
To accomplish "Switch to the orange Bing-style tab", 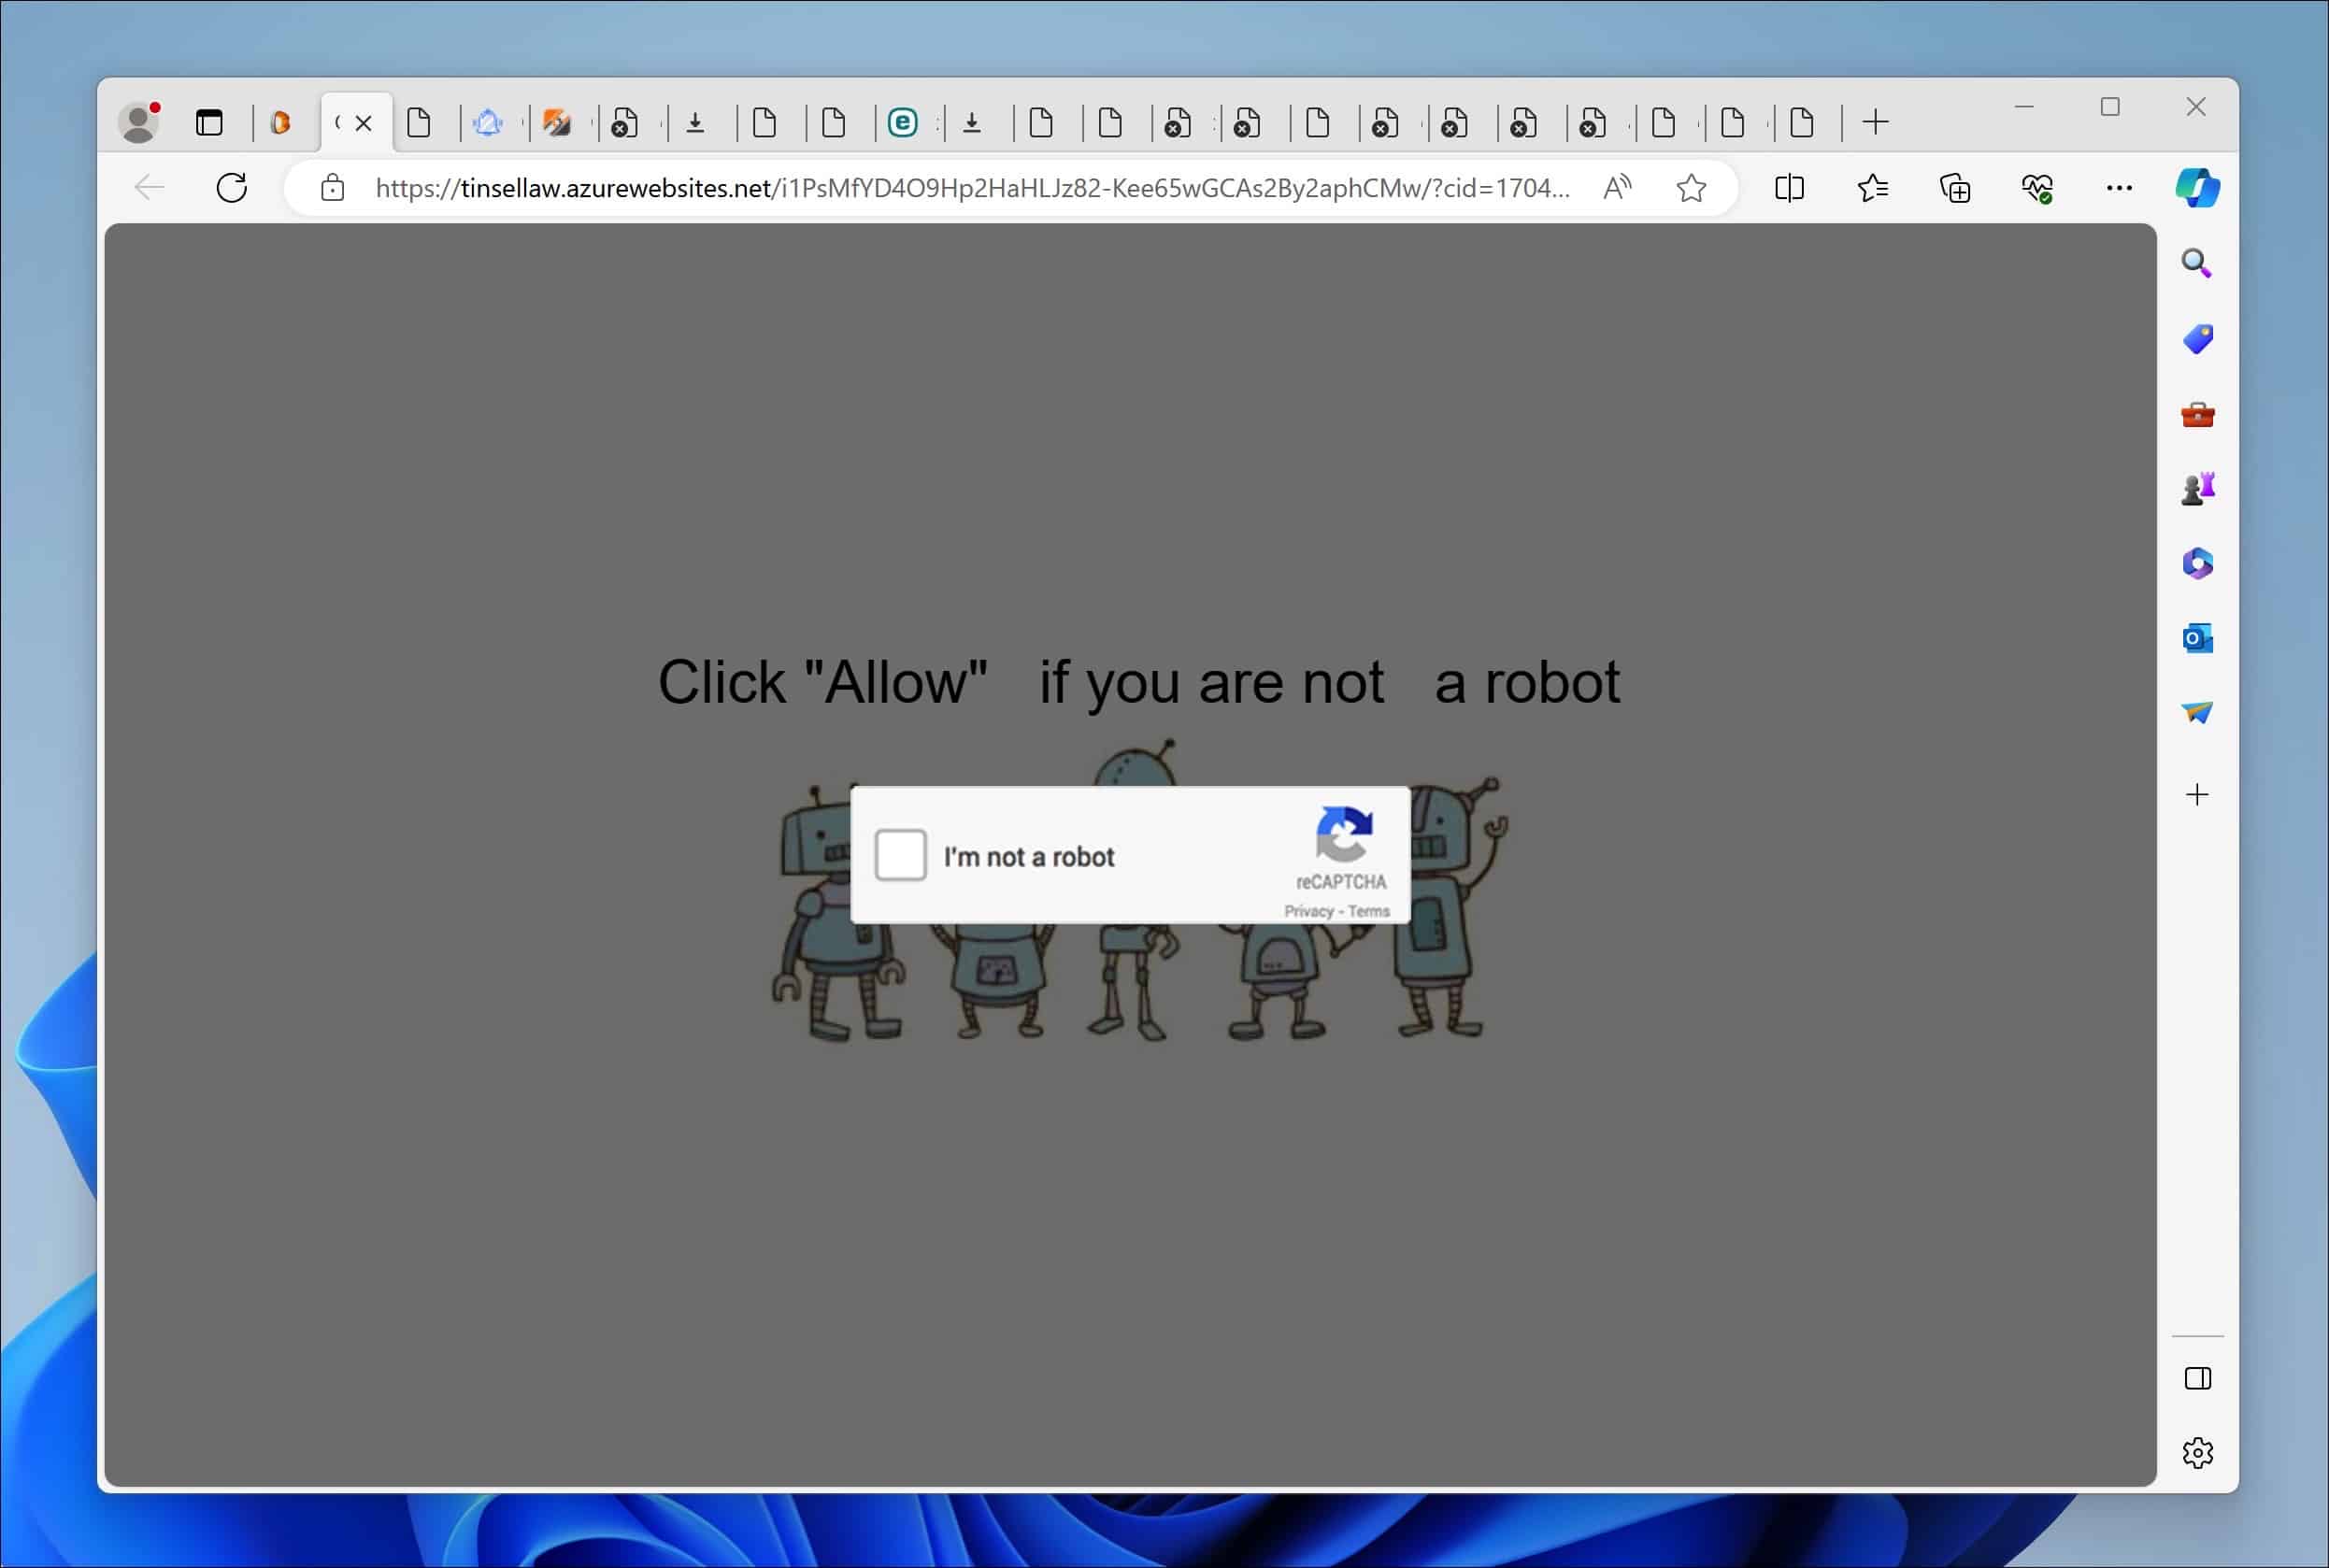I will click(281, 123).
